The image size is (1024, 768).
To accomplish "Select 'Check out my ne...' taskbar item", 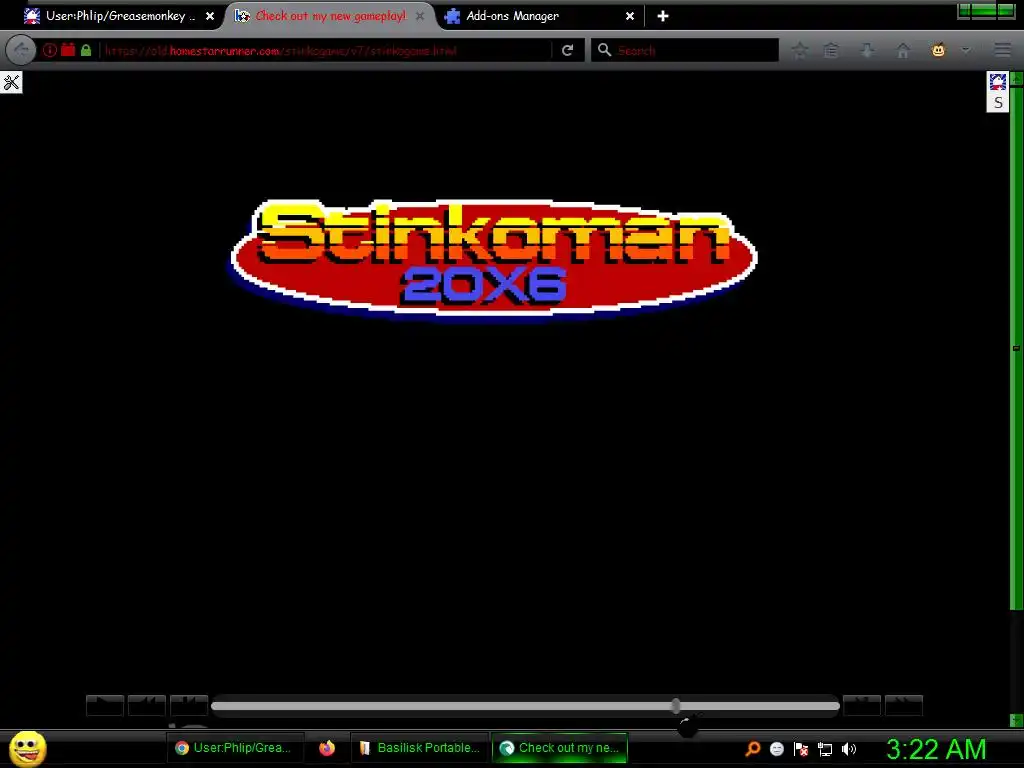I will (560, 748).
